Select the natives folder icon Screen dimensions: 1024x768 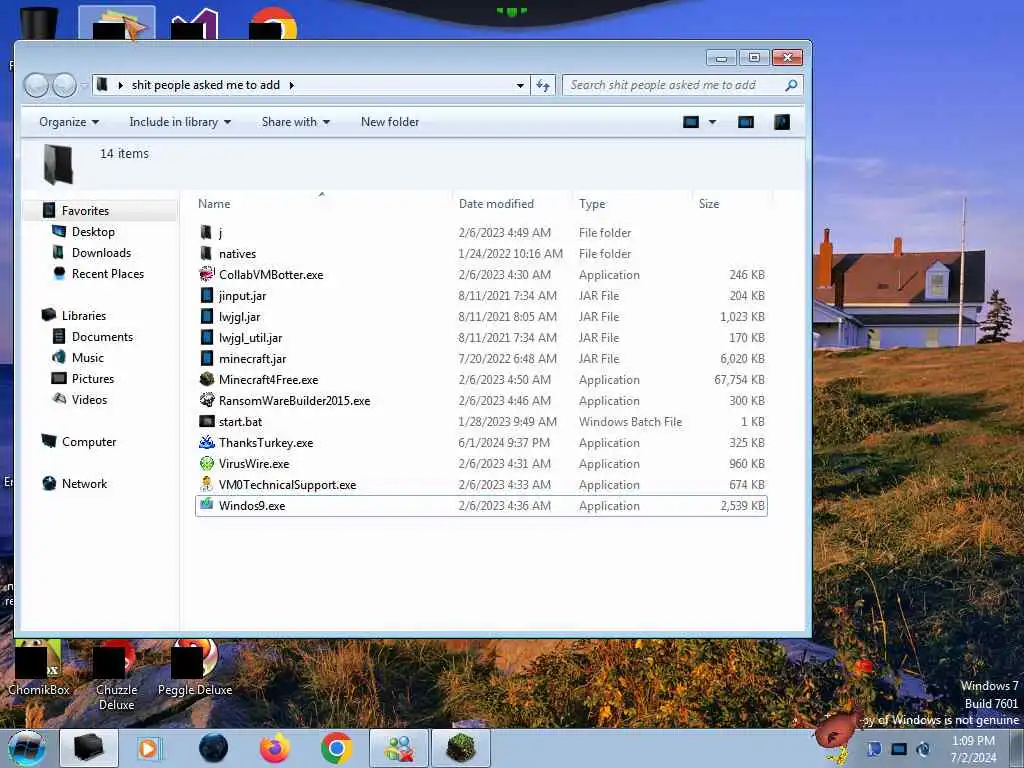click(206, 253)
